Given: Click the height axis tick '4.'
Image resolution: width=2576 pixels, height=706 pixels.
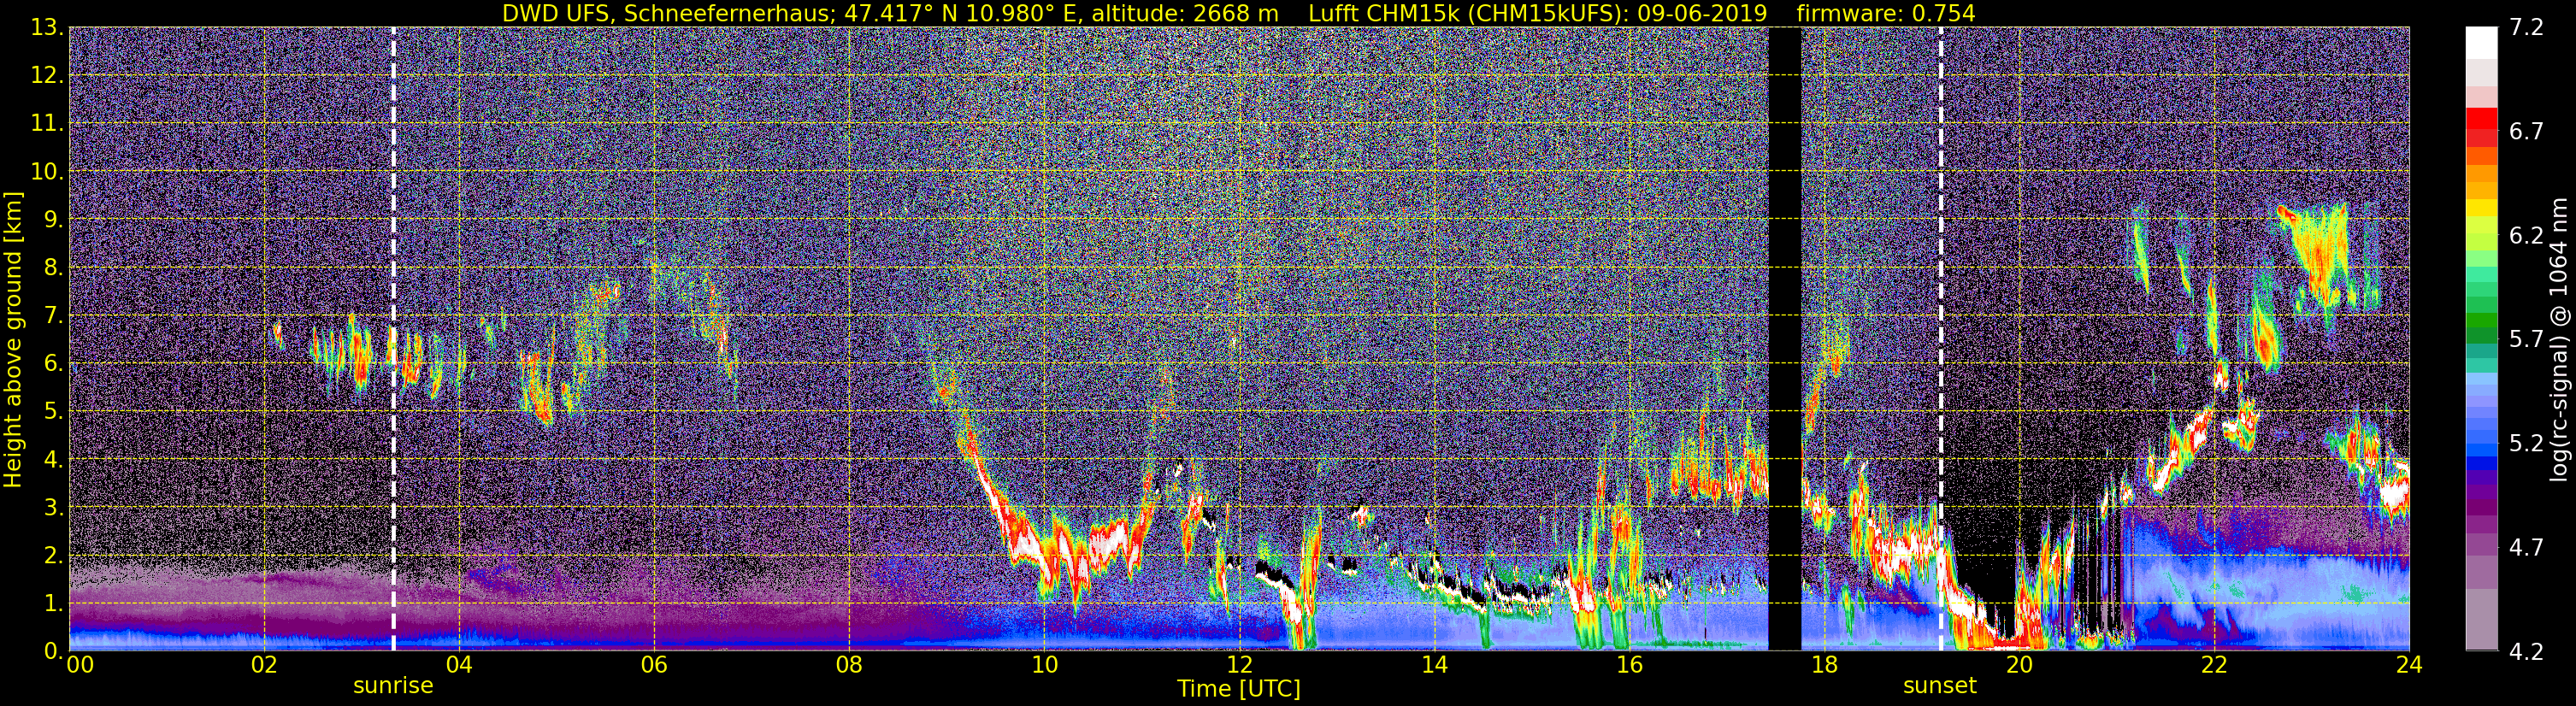Looking at the screenshot, I should (52, 459).
